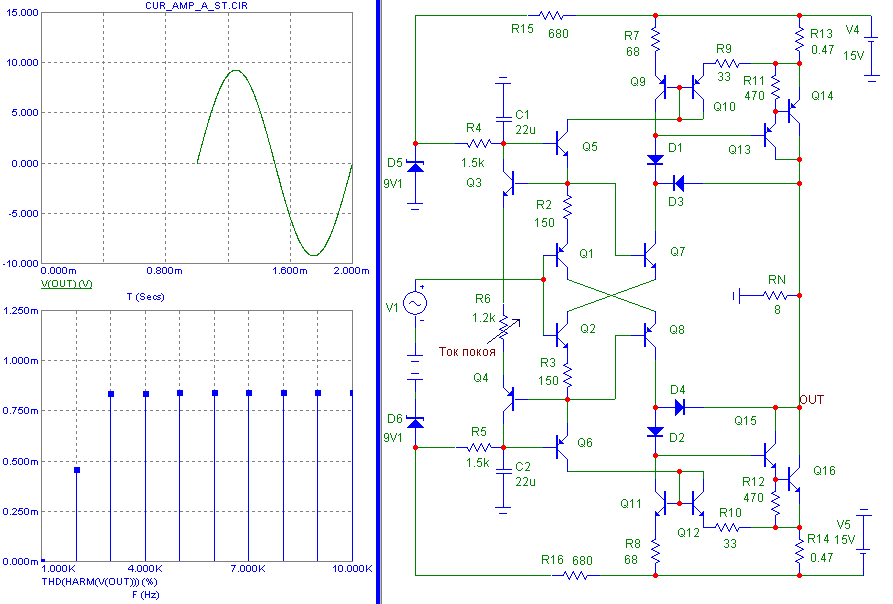The width and height of the screenshot is (893, 604).
Task: Select the R16 680 resistor symbol
Action: (x=575, y=576)
